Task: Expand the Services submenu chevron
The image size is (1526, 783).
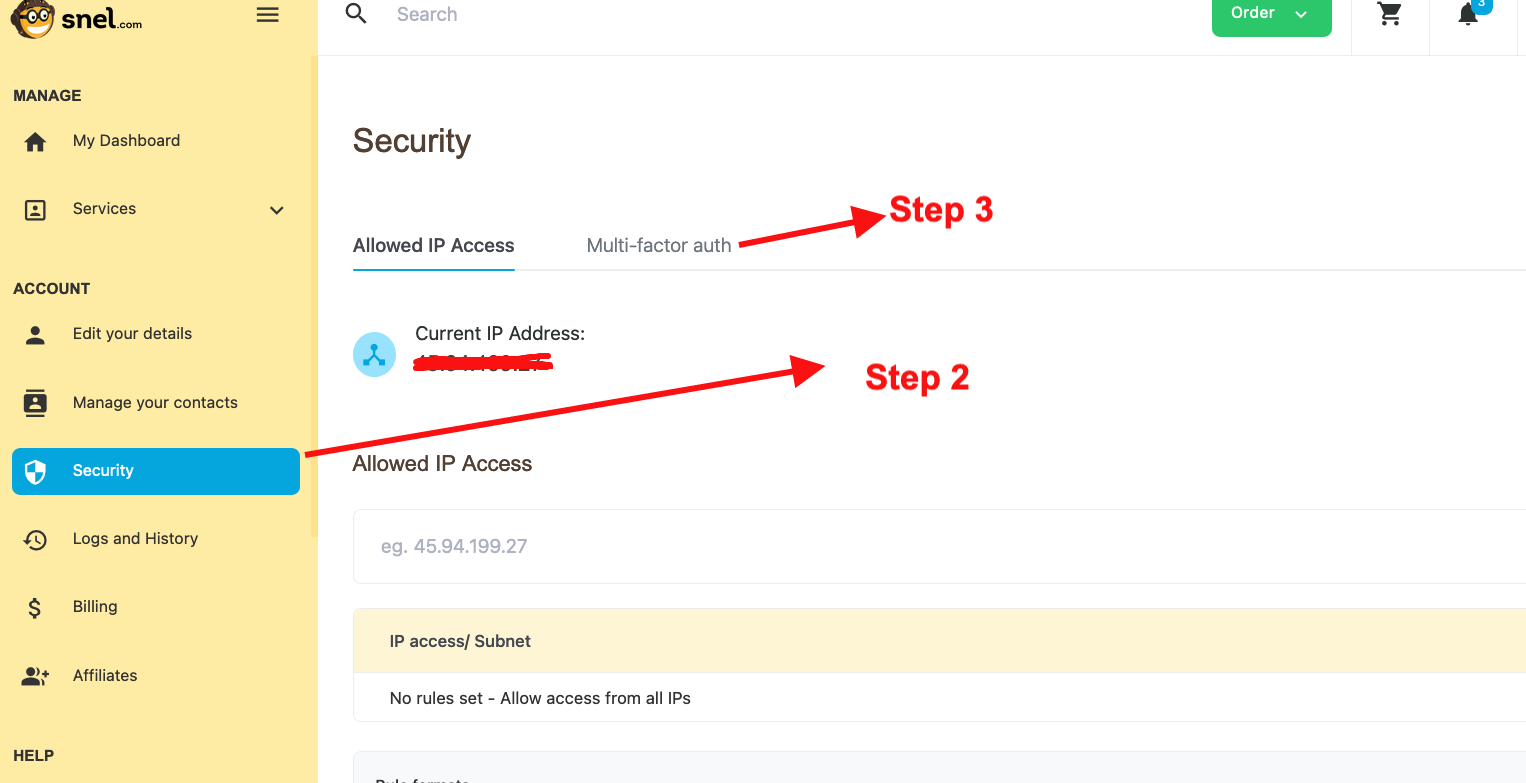Action: pos(277,210)
